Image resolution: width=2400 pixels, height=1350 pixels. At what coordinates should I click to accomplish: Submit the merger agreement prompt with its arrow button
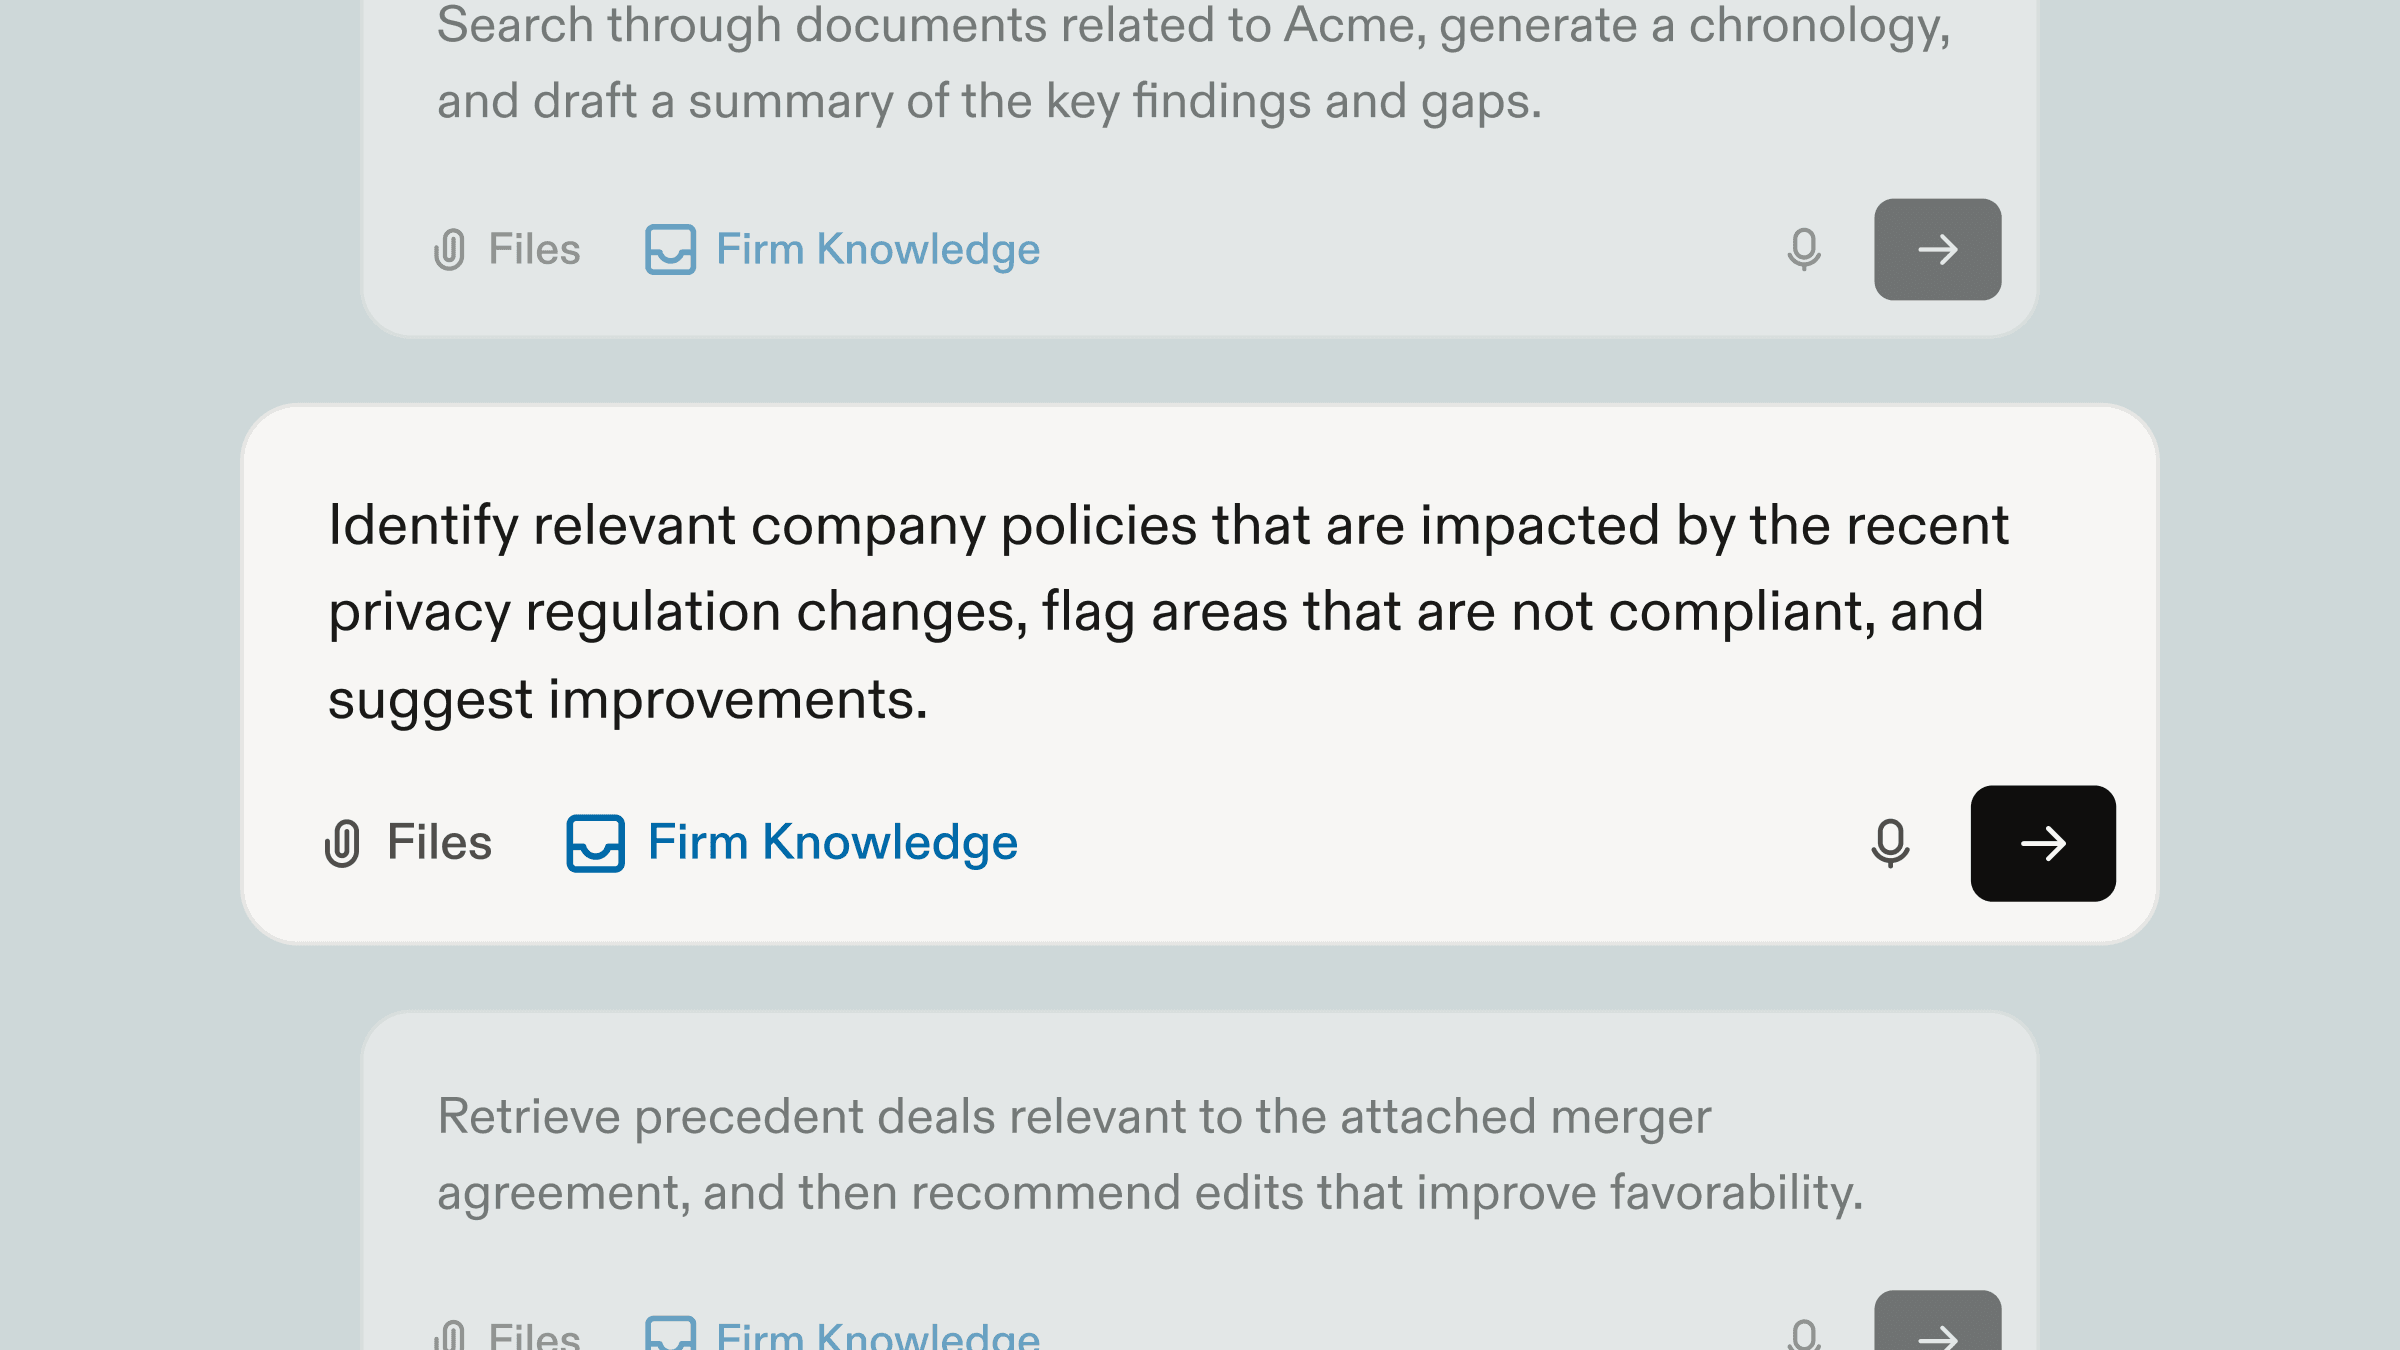[1936, 1330]
